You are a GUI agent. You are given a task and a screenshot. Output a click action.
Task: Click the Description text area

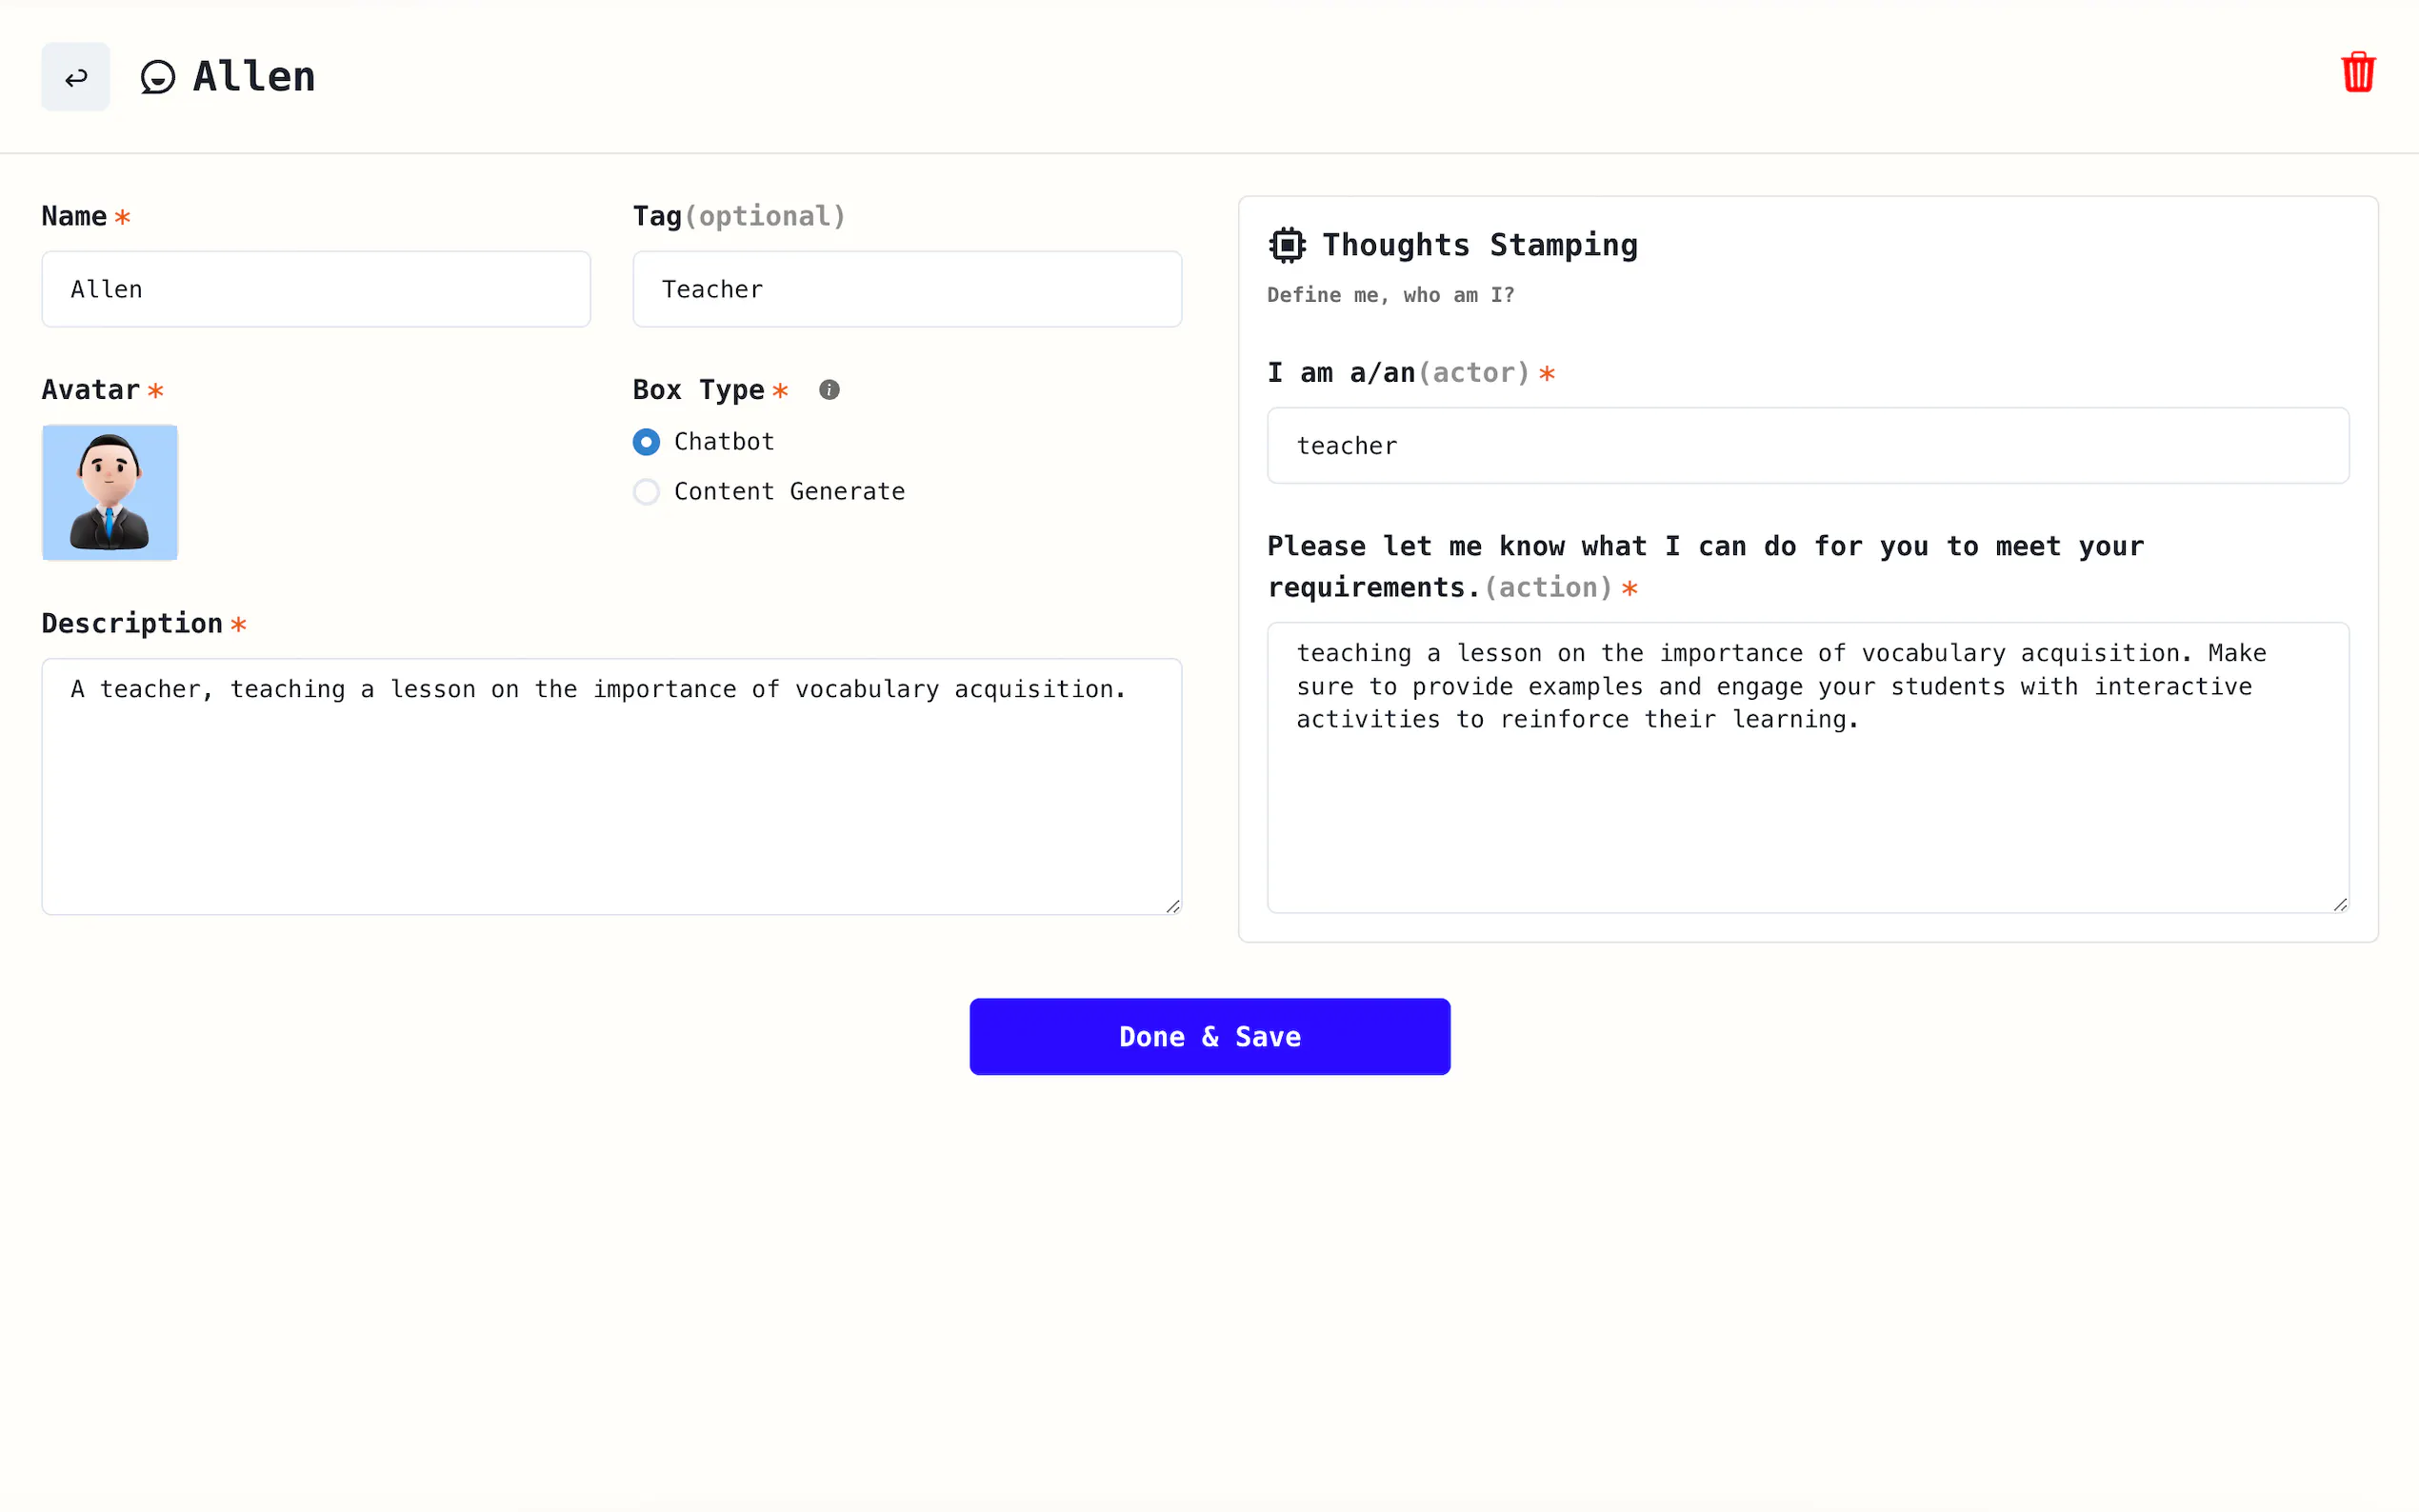(x=611, y=785)
